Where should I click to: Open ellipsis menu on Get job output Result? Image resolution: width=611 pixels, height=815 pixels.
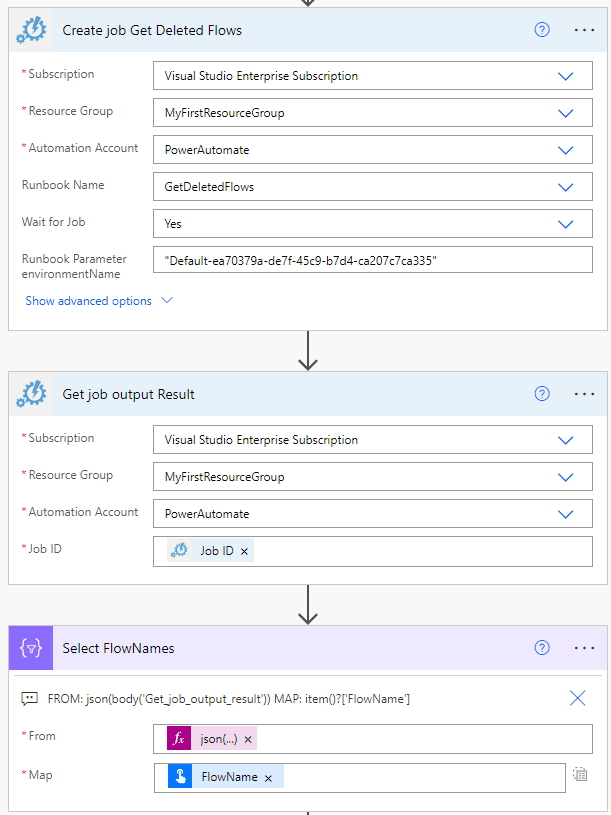tap(584, 394)
